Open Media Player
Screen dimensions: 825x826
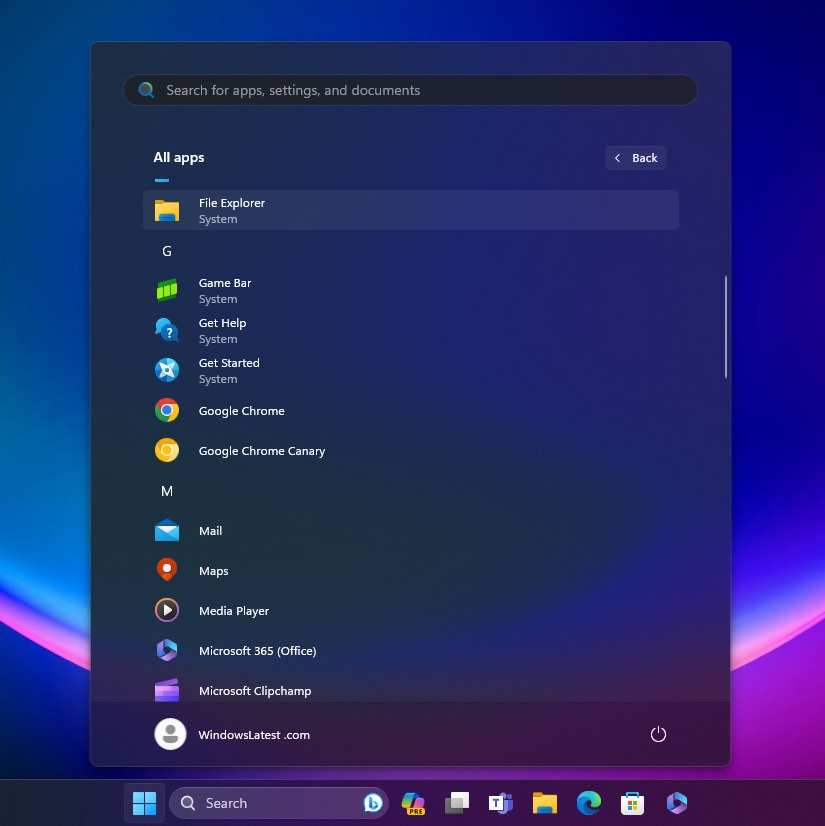pos(233,611)
